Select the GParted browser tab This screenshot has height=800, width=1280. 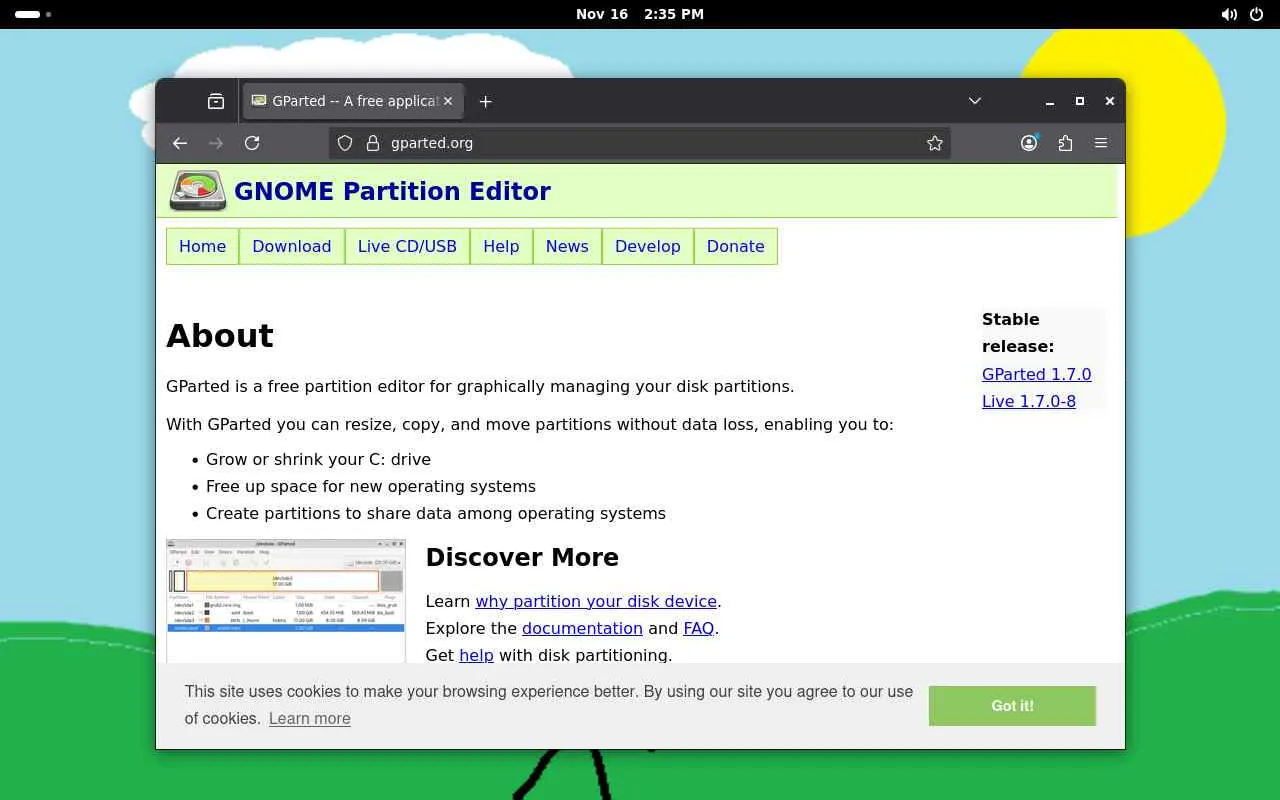(x=352, y=101)
